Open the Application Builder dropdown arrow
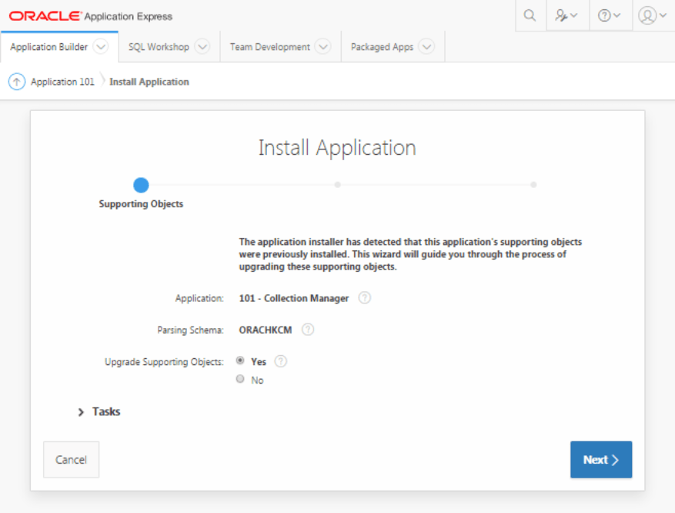Viewport: 675px width, 513px height. [x=101, y=46]
